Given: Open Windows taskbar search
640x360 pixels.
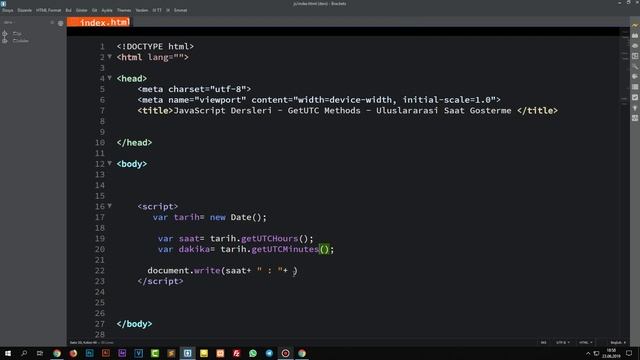Looking at the screenshot, I should point(24,353).
